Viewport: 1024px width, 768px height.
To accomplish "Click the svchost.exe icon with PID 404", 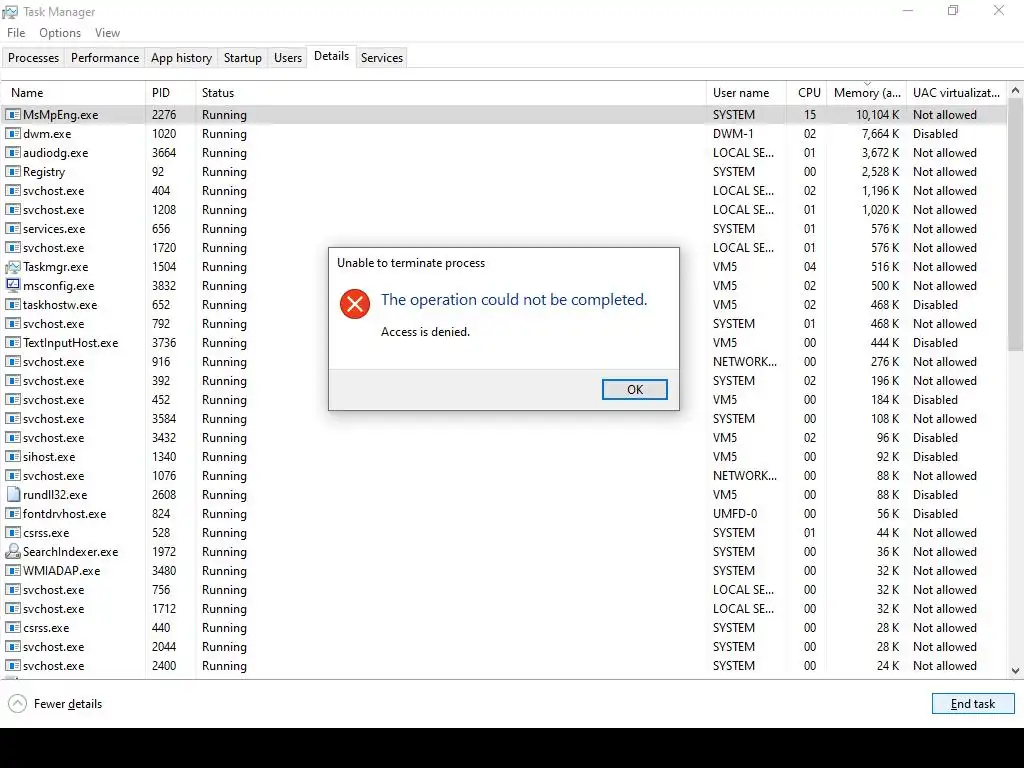I will point(12,191).
